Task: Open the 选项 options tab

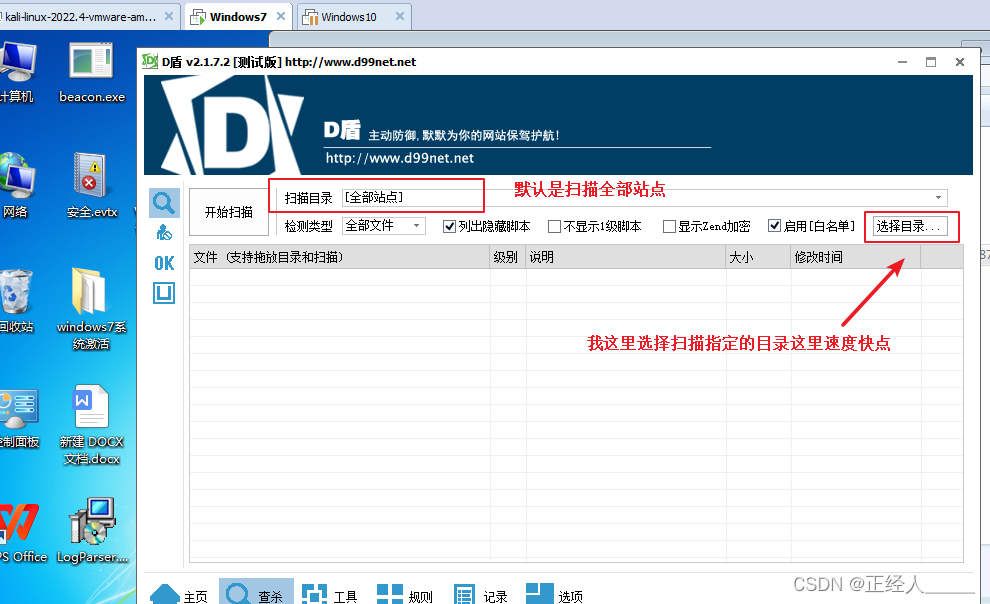Action: point(554,595)
